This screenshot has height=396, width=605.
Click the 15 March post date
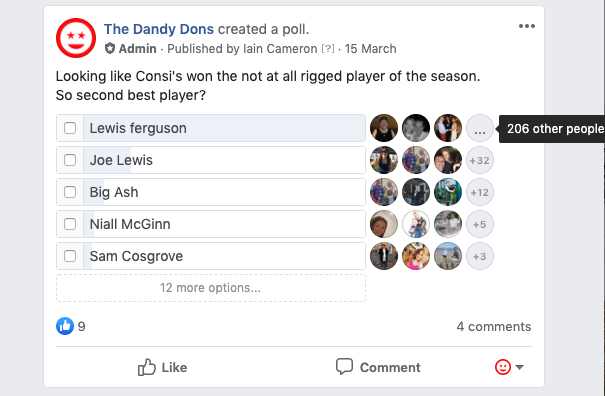(370, 49)
